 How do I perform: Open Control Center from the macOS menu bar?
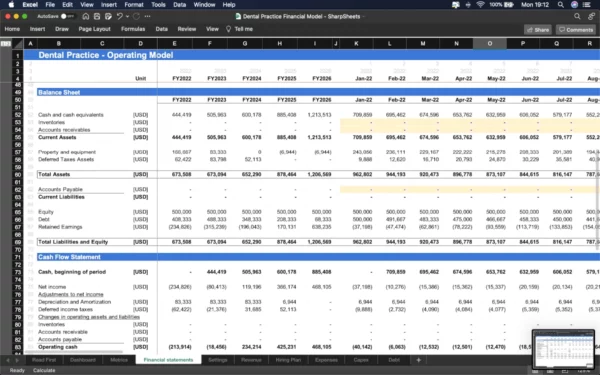tap(586, 5)
